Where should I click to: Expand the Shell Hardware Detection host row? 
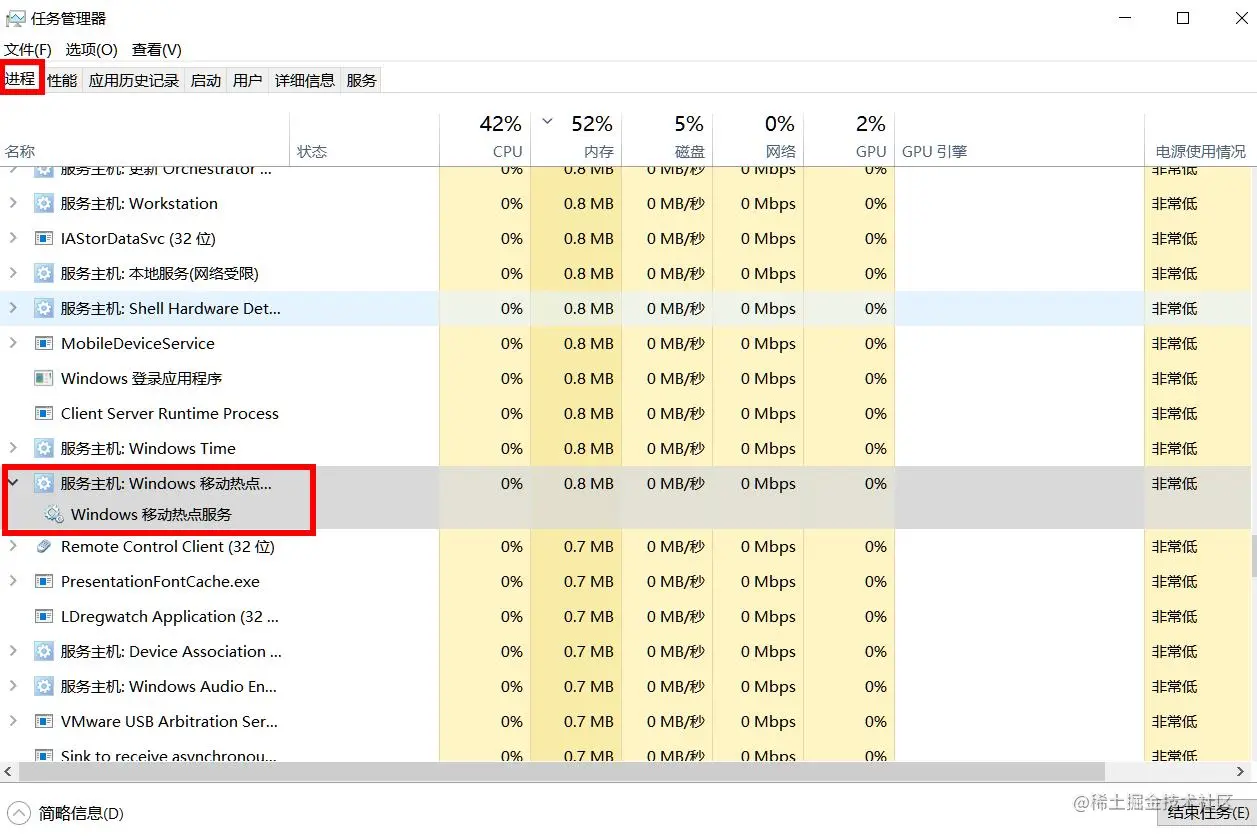coord(13,308)
